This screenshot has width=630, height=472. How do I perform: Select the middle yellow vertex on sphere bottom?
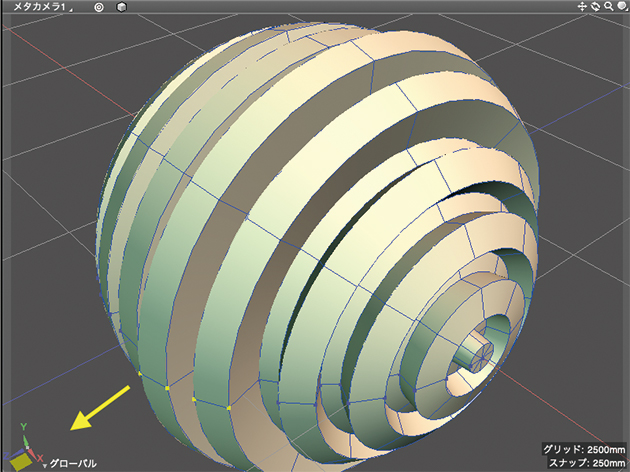pos(193,400)
